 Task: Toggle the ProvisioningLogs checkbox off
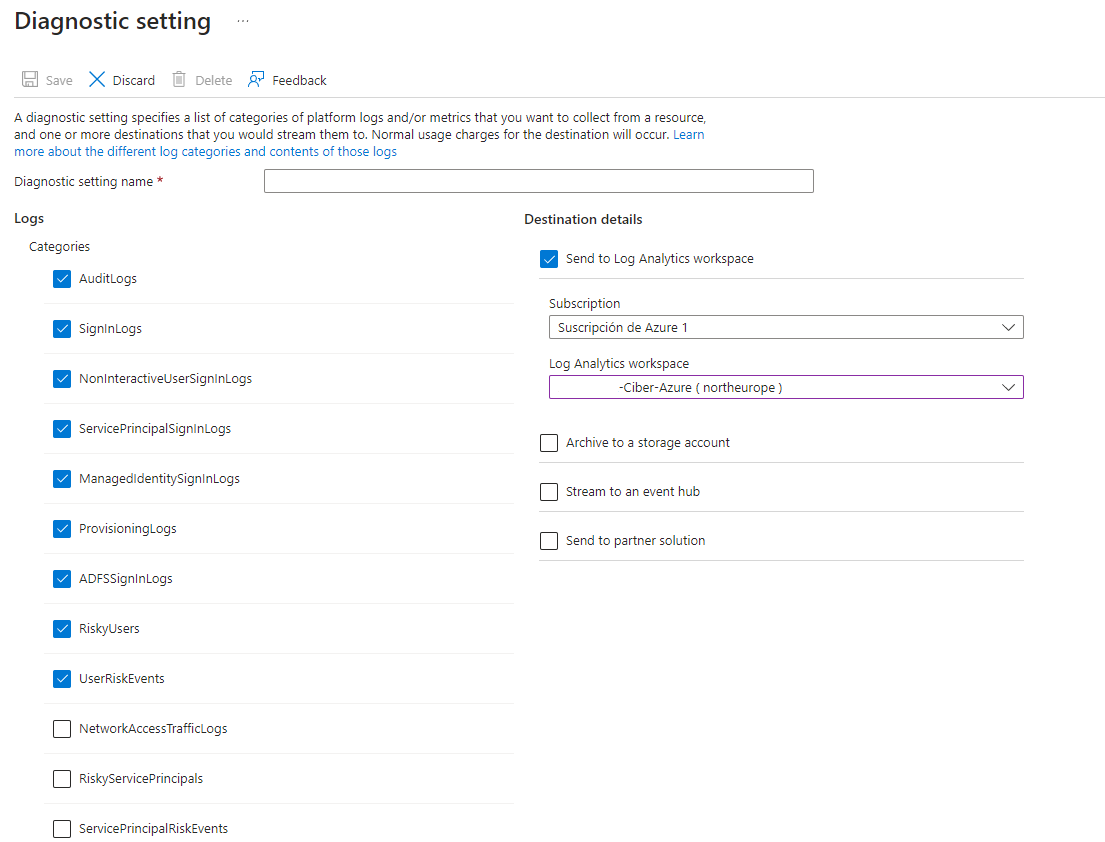click(62, 529)
